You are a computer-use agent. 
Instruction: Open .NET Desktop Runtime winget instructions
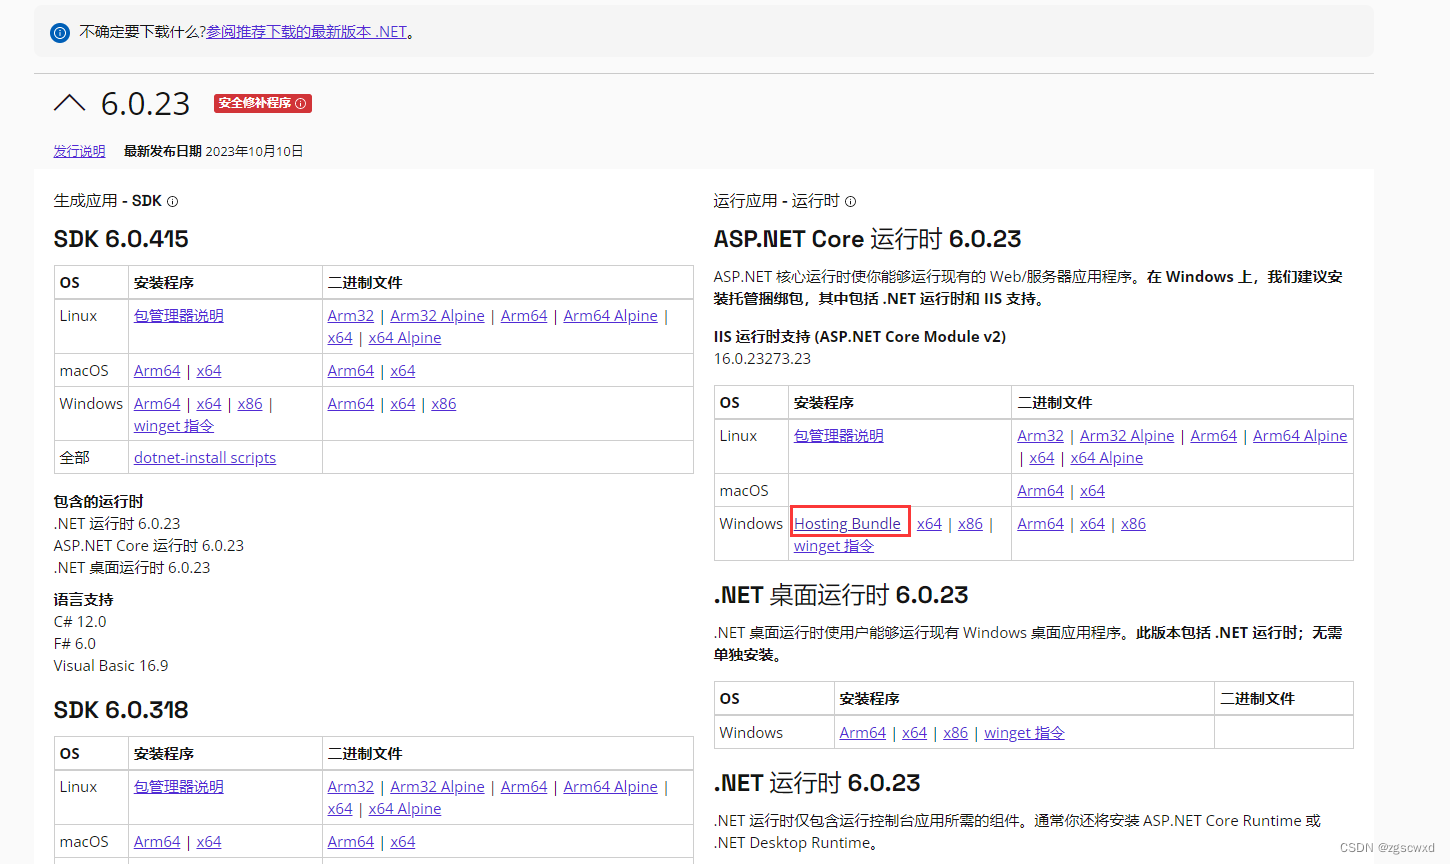pyautogui.click(x=1025, y=732)
